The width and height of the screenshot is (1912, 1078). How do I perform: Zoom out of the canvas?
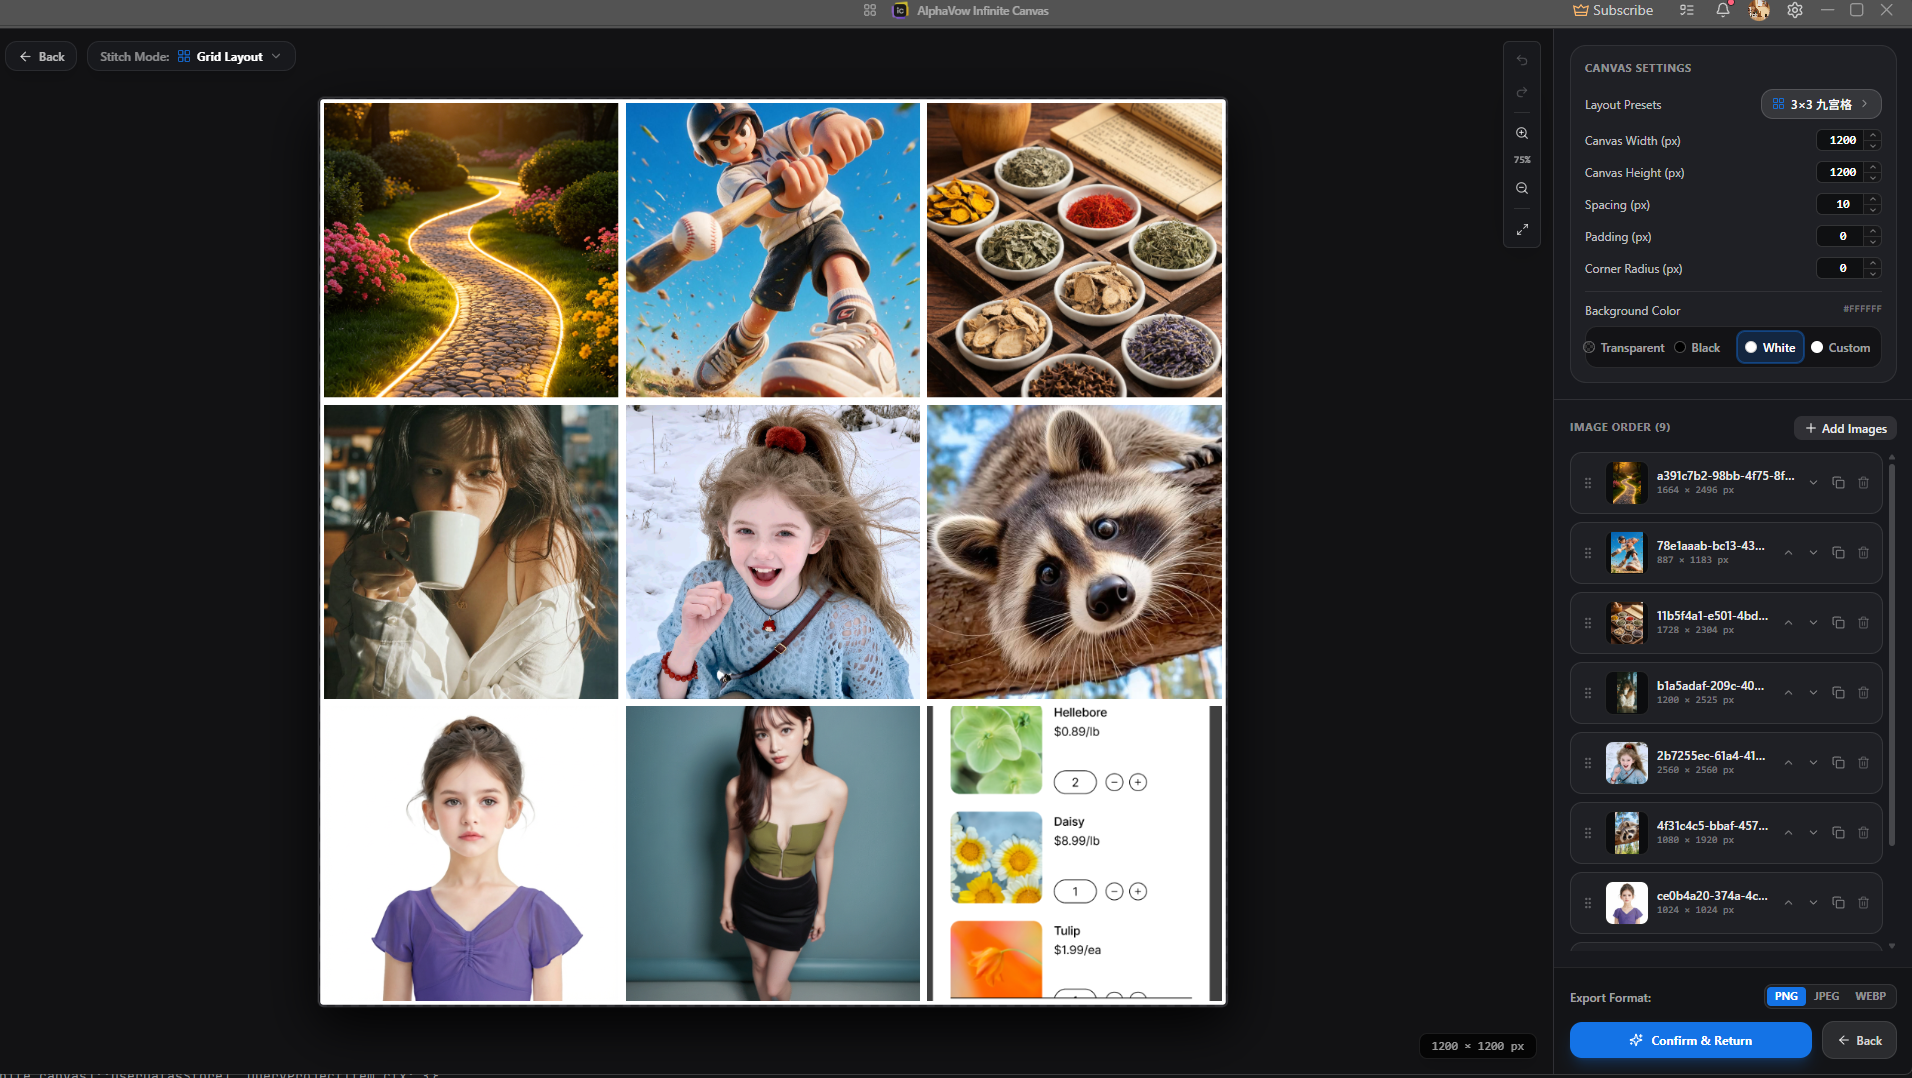[1522, 188]
